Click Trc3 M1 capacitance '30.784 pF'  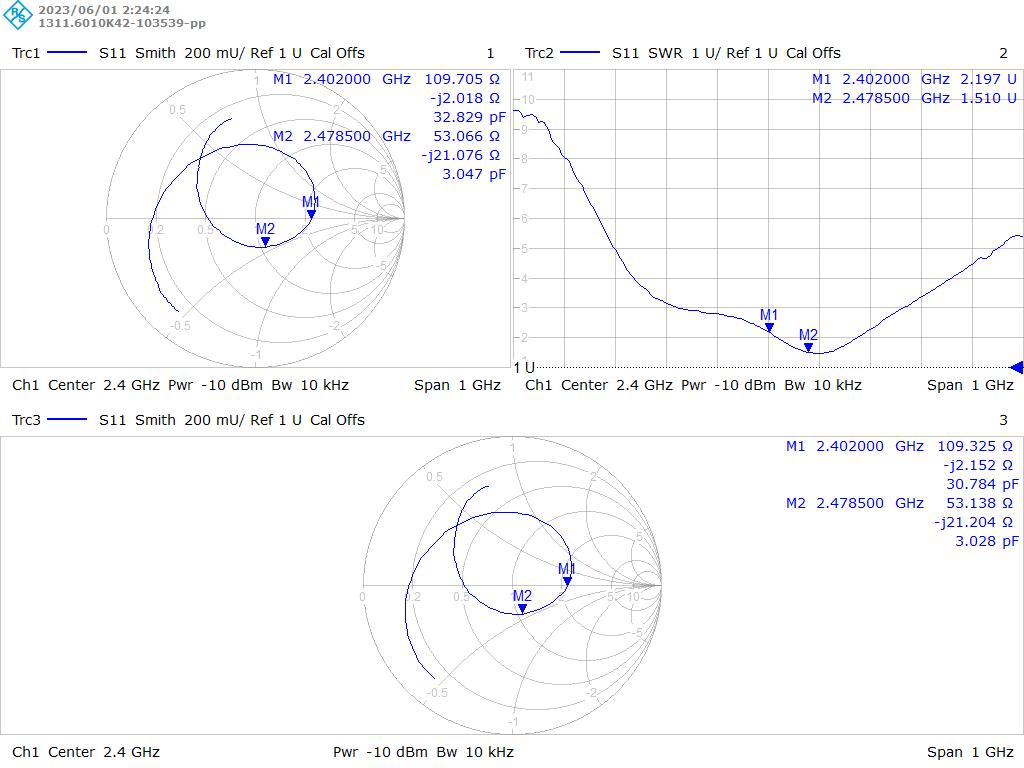coord(982,484)
